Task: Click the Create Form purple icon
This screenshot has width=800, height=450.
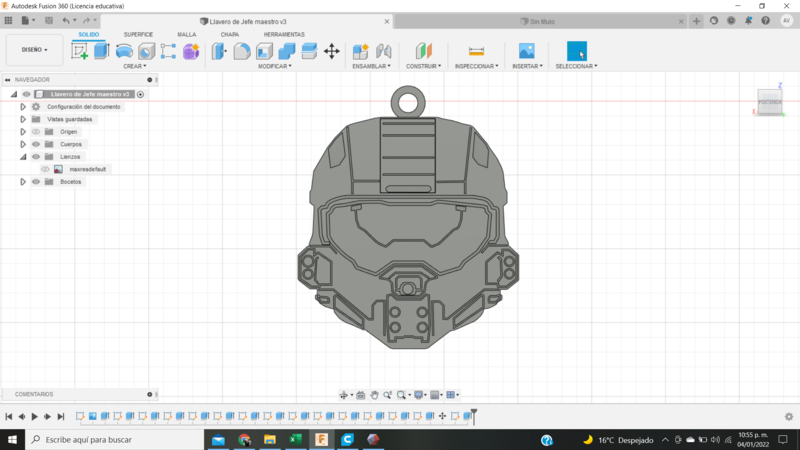Action: tap(191, 51)
